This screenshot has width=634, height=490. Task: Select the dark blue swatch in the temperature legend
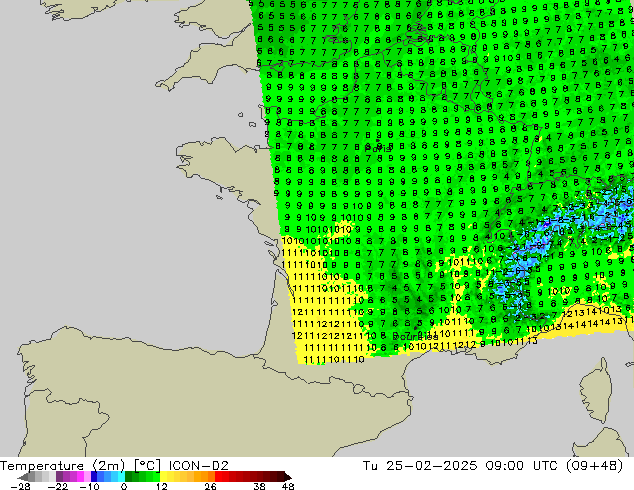94,477
